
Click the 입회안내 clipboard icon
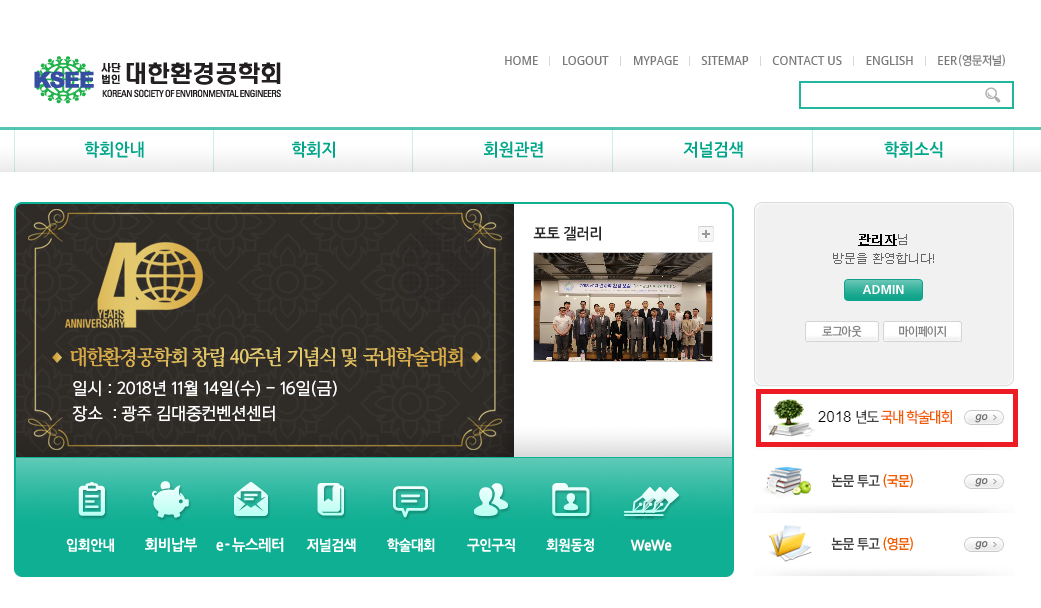(x=91, y=500)
